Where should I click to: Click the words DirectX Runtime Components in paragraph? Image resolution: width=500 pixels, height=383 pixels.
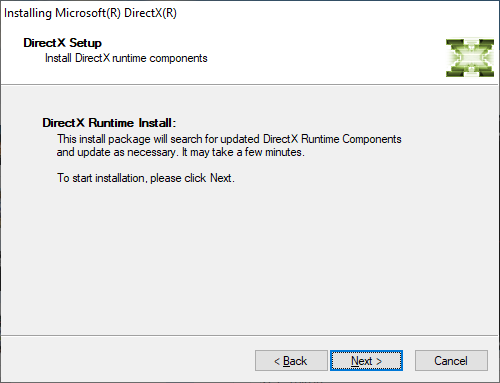[x=332, y=139]
